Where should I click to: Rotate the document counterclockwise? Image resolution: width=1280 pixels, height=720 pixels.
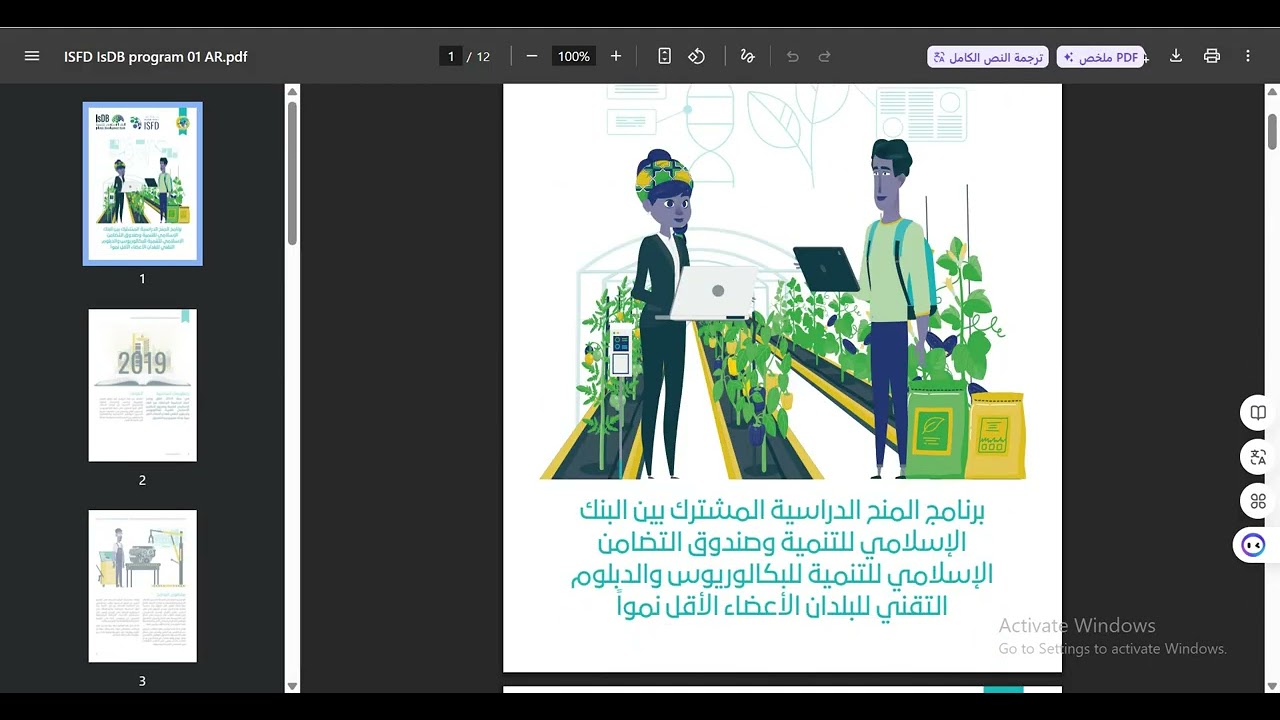tap(697, 56)
